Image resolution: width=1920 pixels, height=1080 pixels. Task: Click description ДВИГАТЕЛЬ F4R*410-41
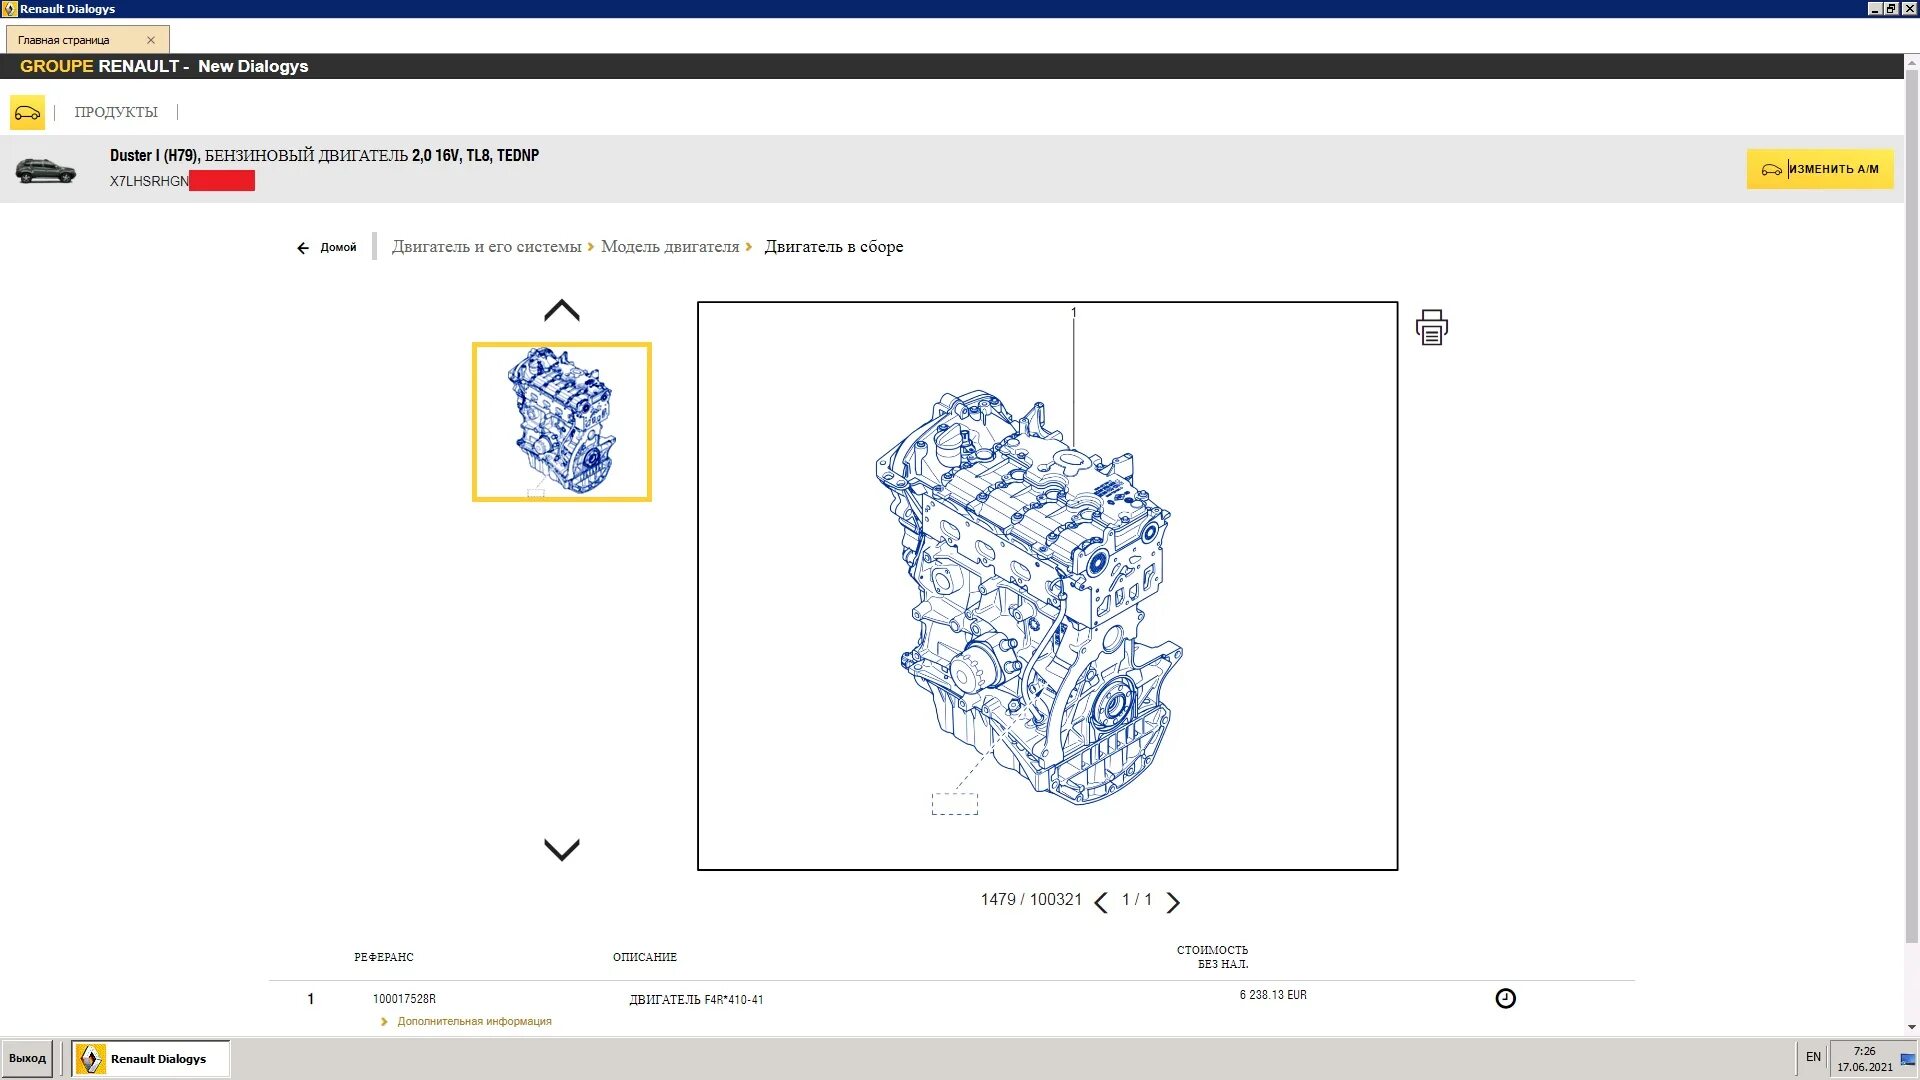[696, 999]
